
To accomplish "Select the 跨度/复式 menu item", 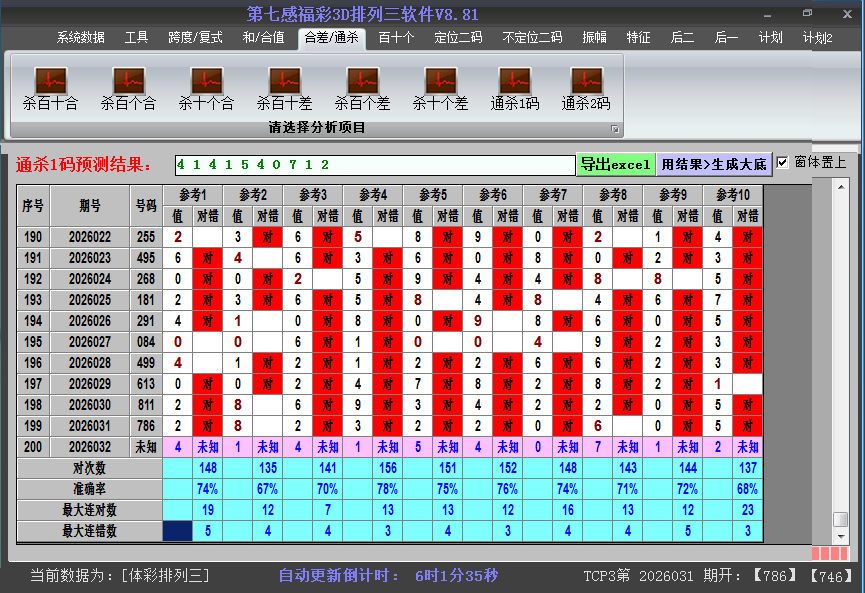I will [195, 38].
